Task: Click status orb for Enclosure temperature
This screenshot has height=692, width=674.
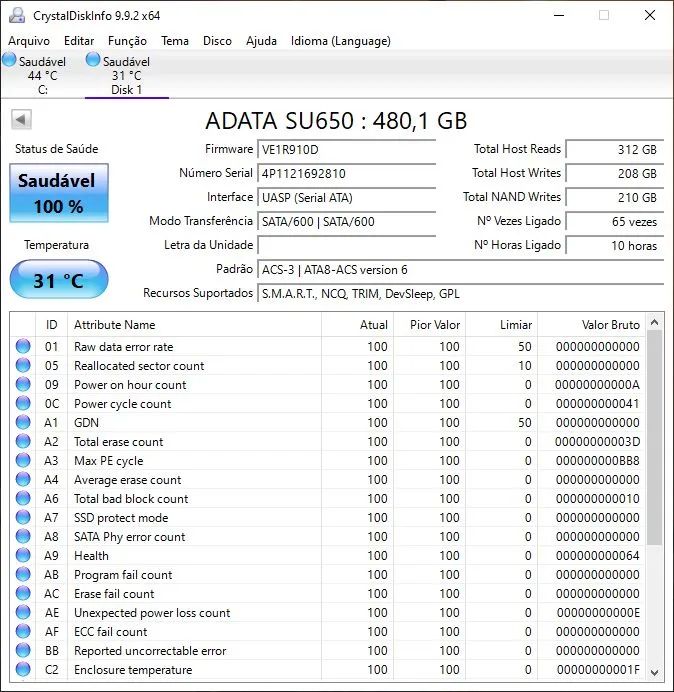Action: (23, 669)
